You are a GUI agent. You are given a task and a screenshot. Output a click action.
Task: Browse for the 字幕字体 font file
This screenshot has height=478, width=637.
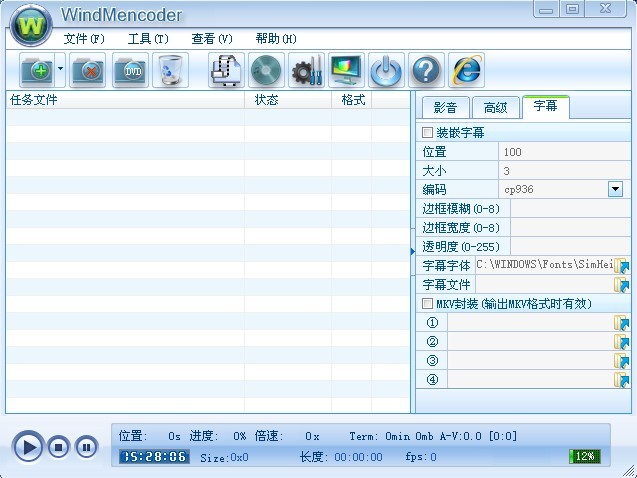tap(622, 266)
